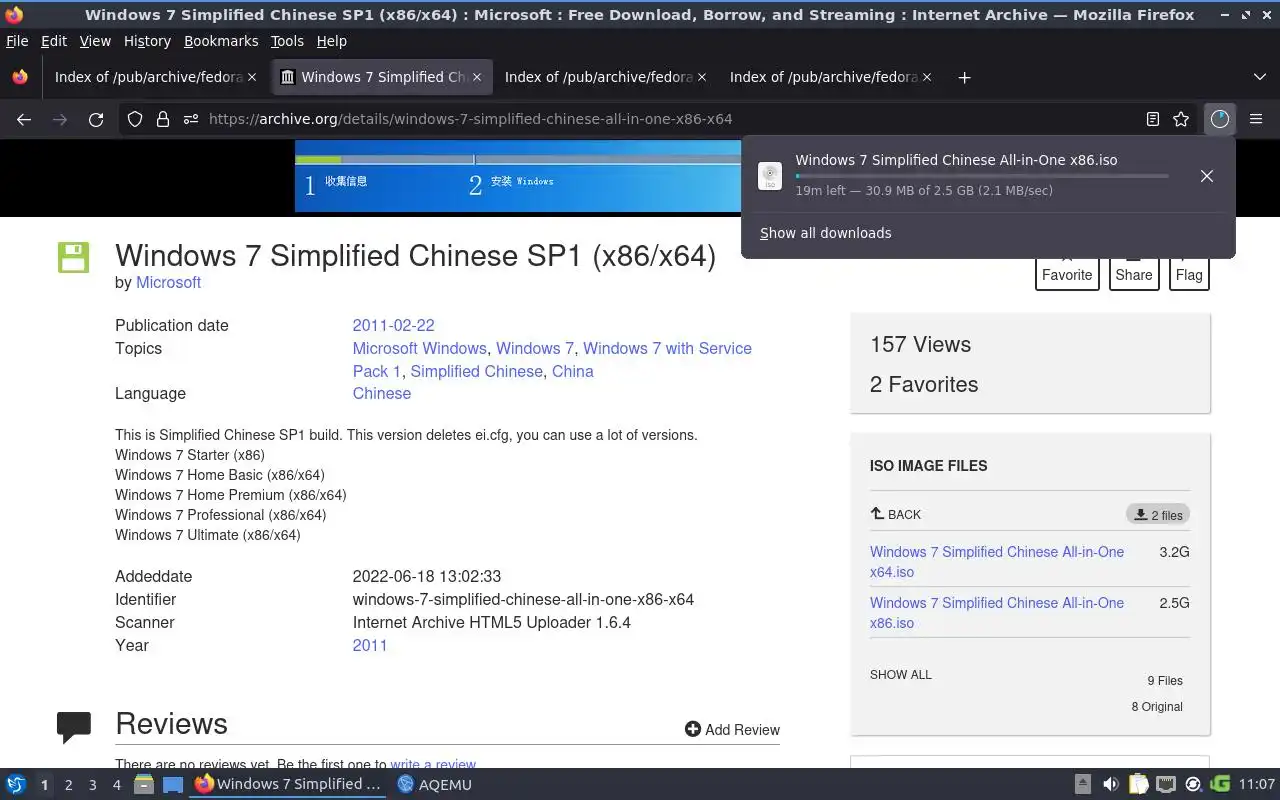This screenshot has height=800, width=1280.
Task: Open the Microsoft Windows topic link
Action: [x=419, y=348]
